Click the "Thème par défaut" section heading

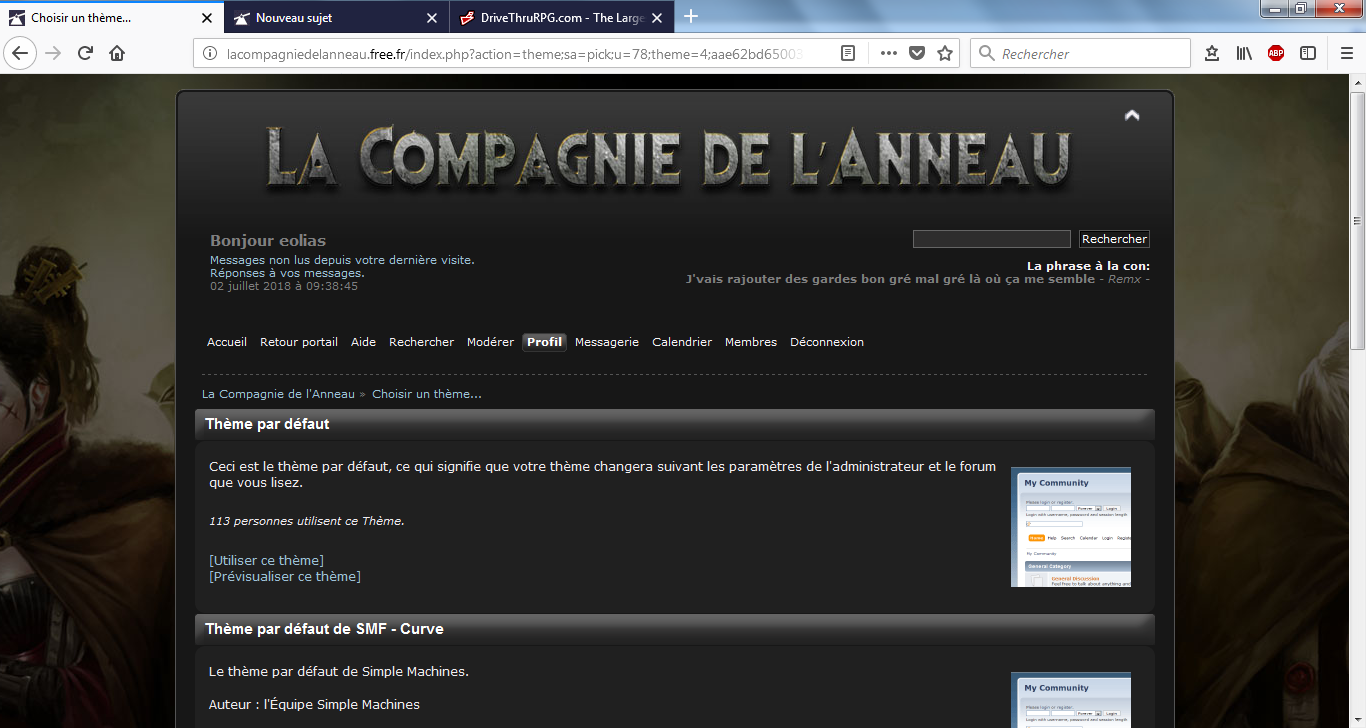[x=267, y=424]
